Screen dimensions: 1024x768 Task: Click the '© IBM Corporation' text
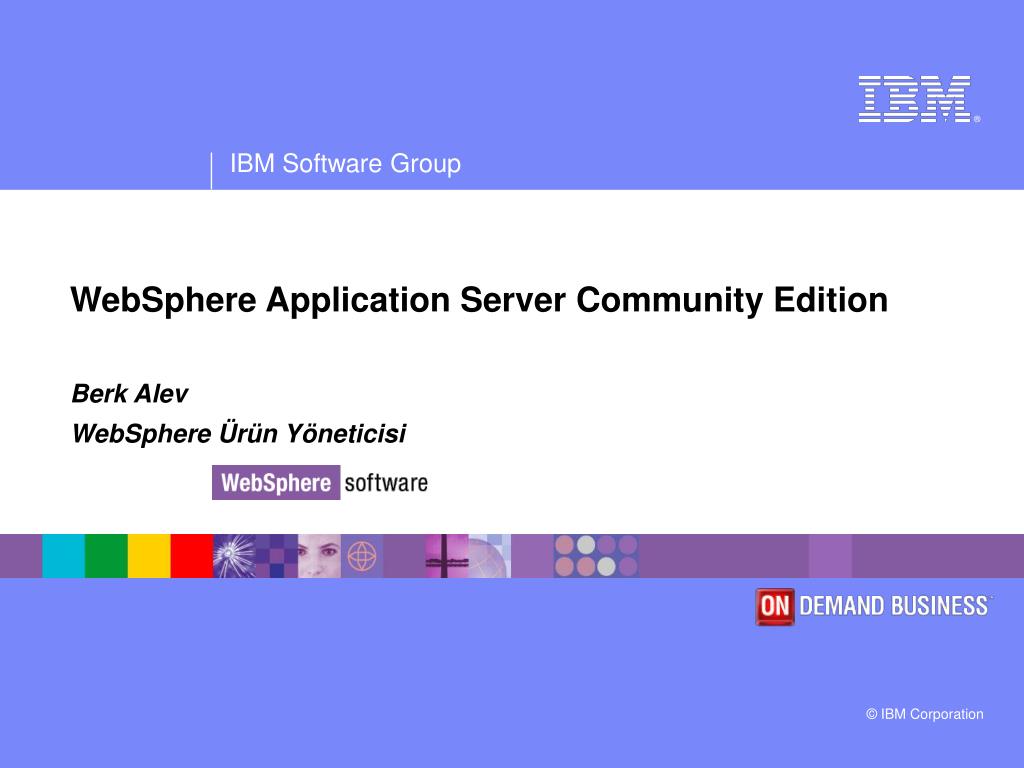pos(925,714)
